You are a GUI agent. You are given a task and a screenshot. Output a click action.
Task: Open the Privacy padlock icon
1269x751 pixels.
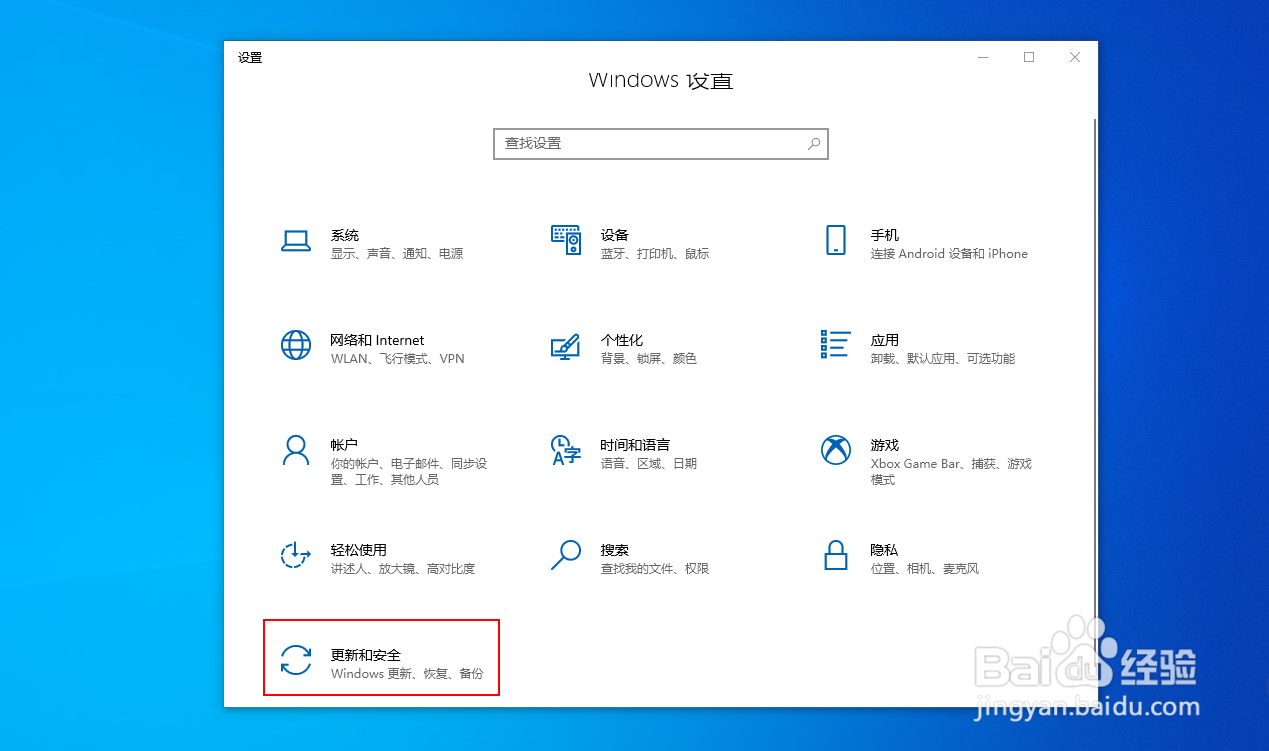pos(835,555)
